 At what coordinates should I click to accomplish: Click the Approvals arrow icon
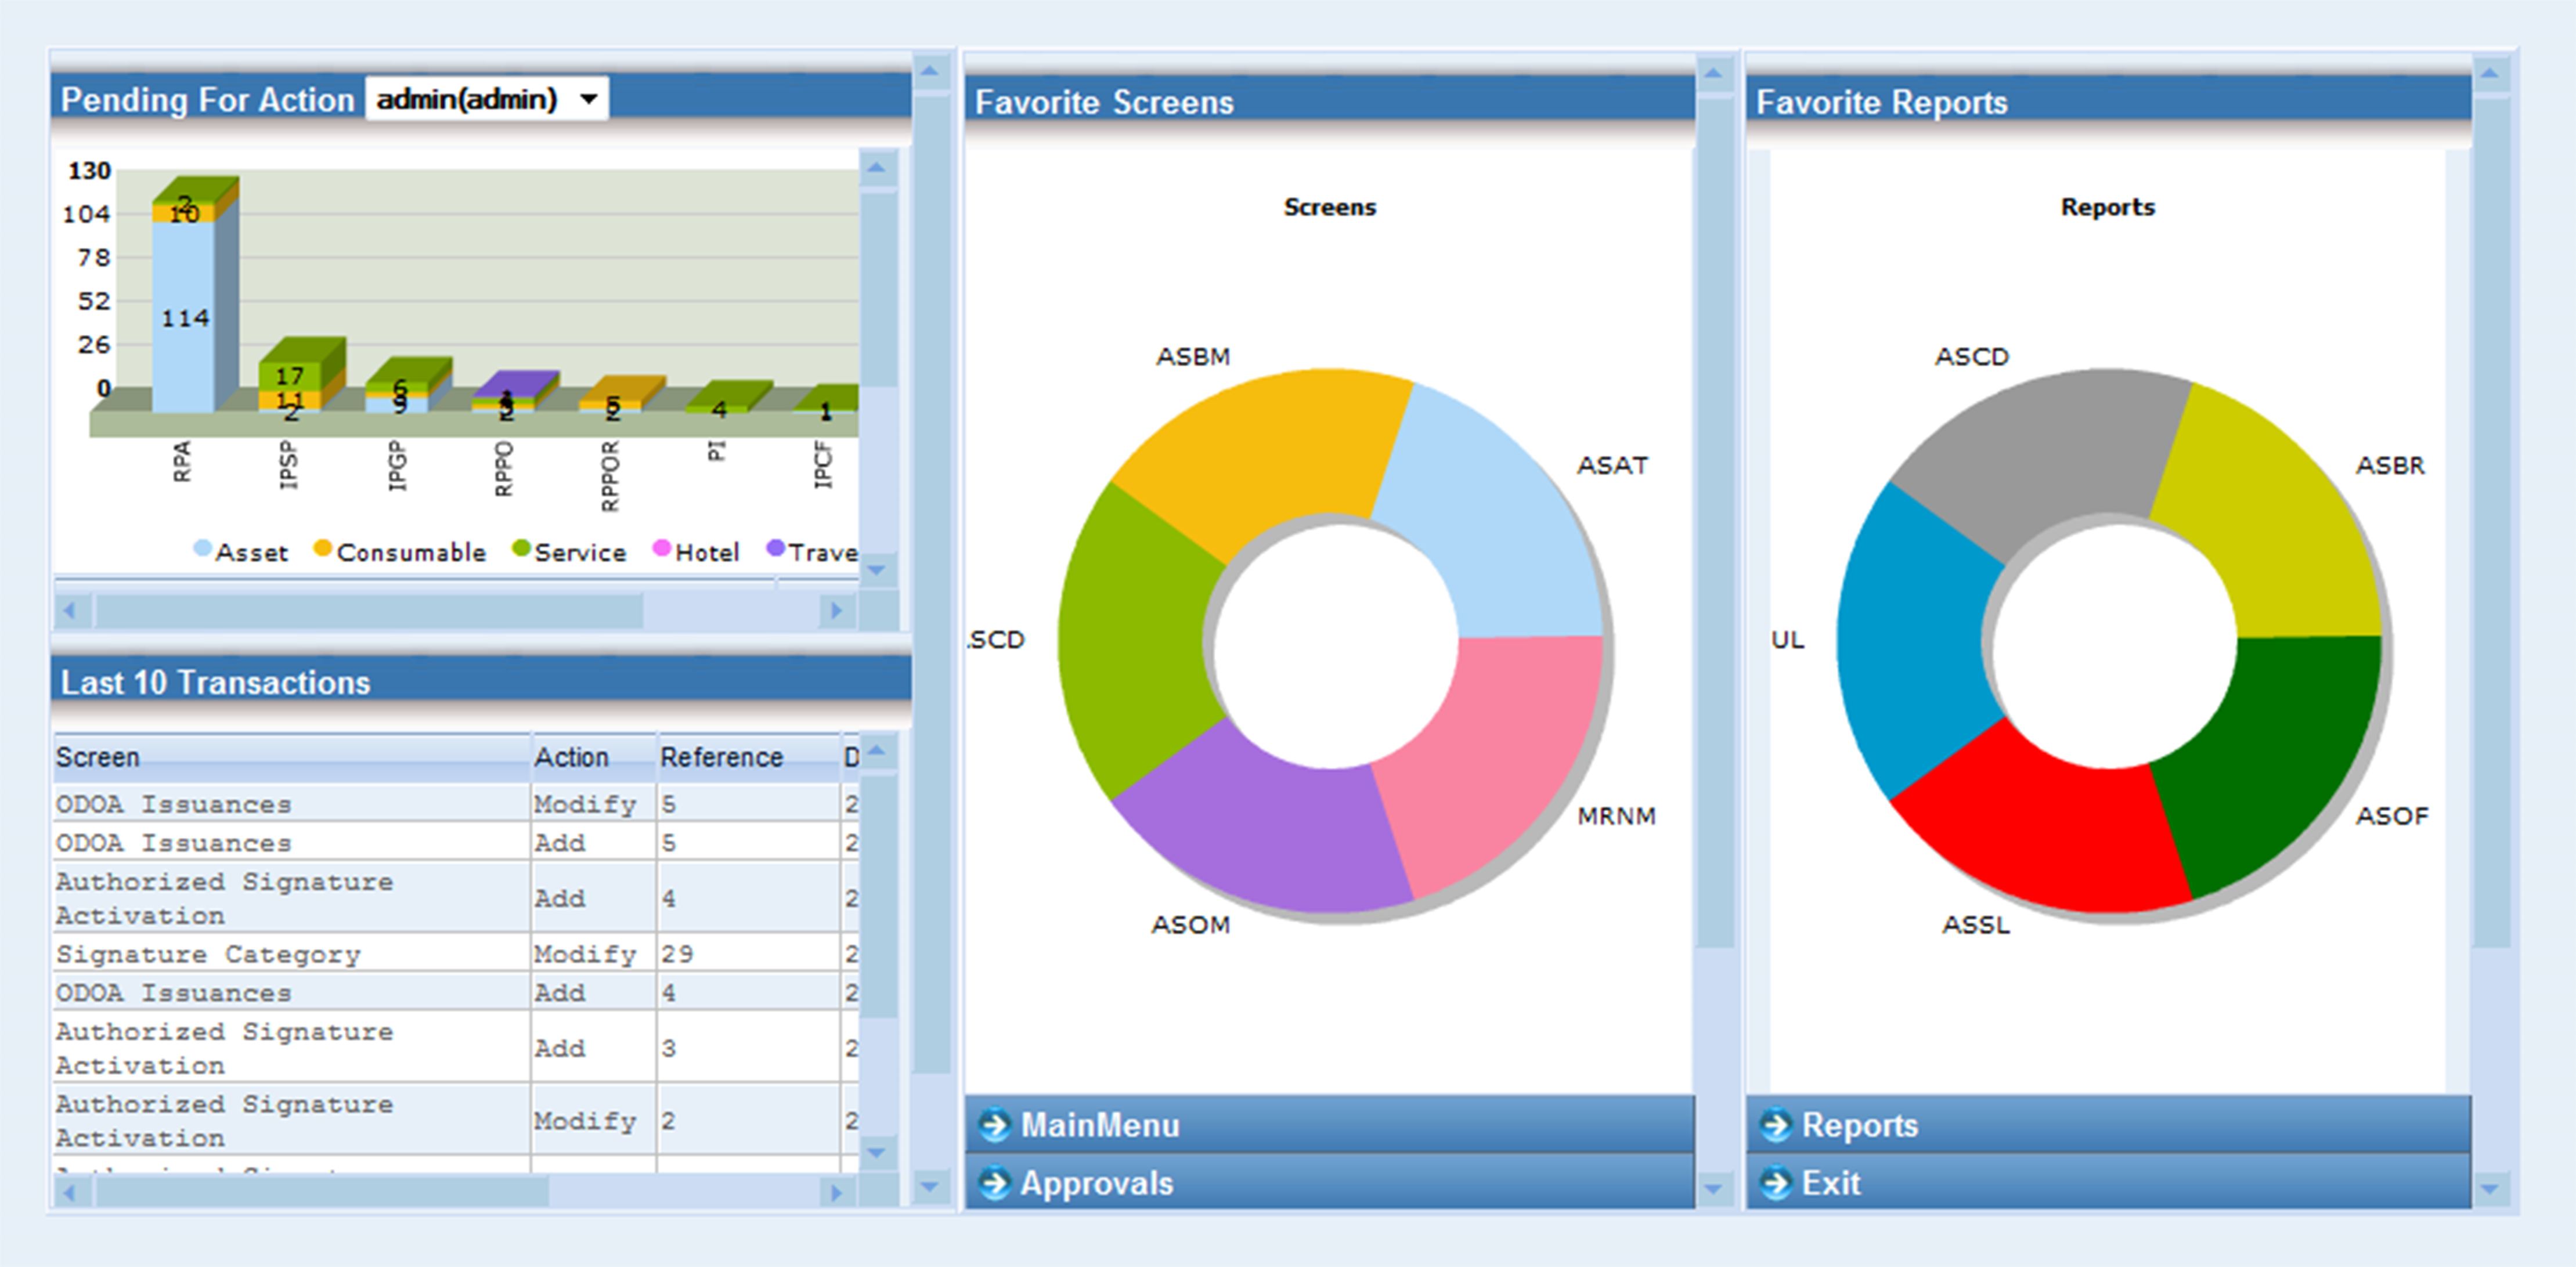995,1184
